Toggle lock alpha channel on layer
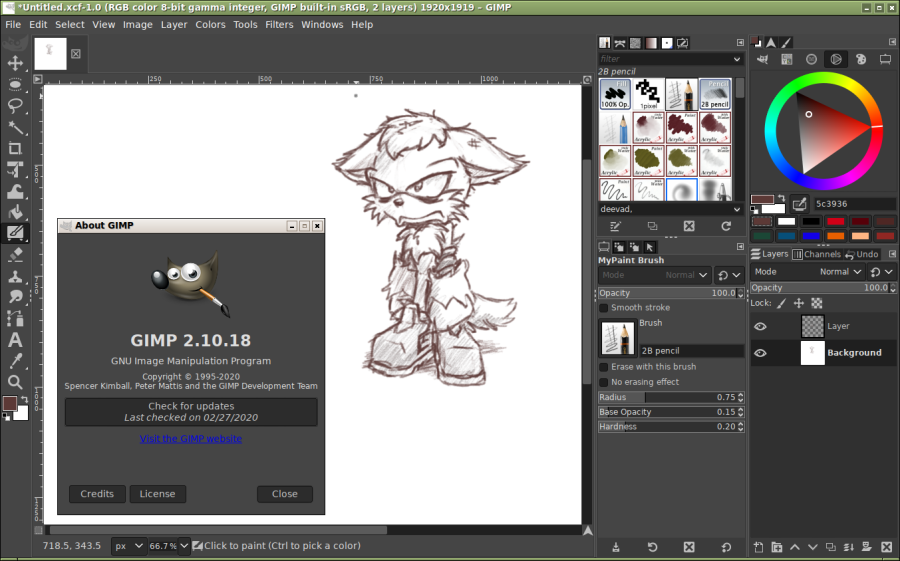This screenshot has width=900, height=561. (817, 303)
